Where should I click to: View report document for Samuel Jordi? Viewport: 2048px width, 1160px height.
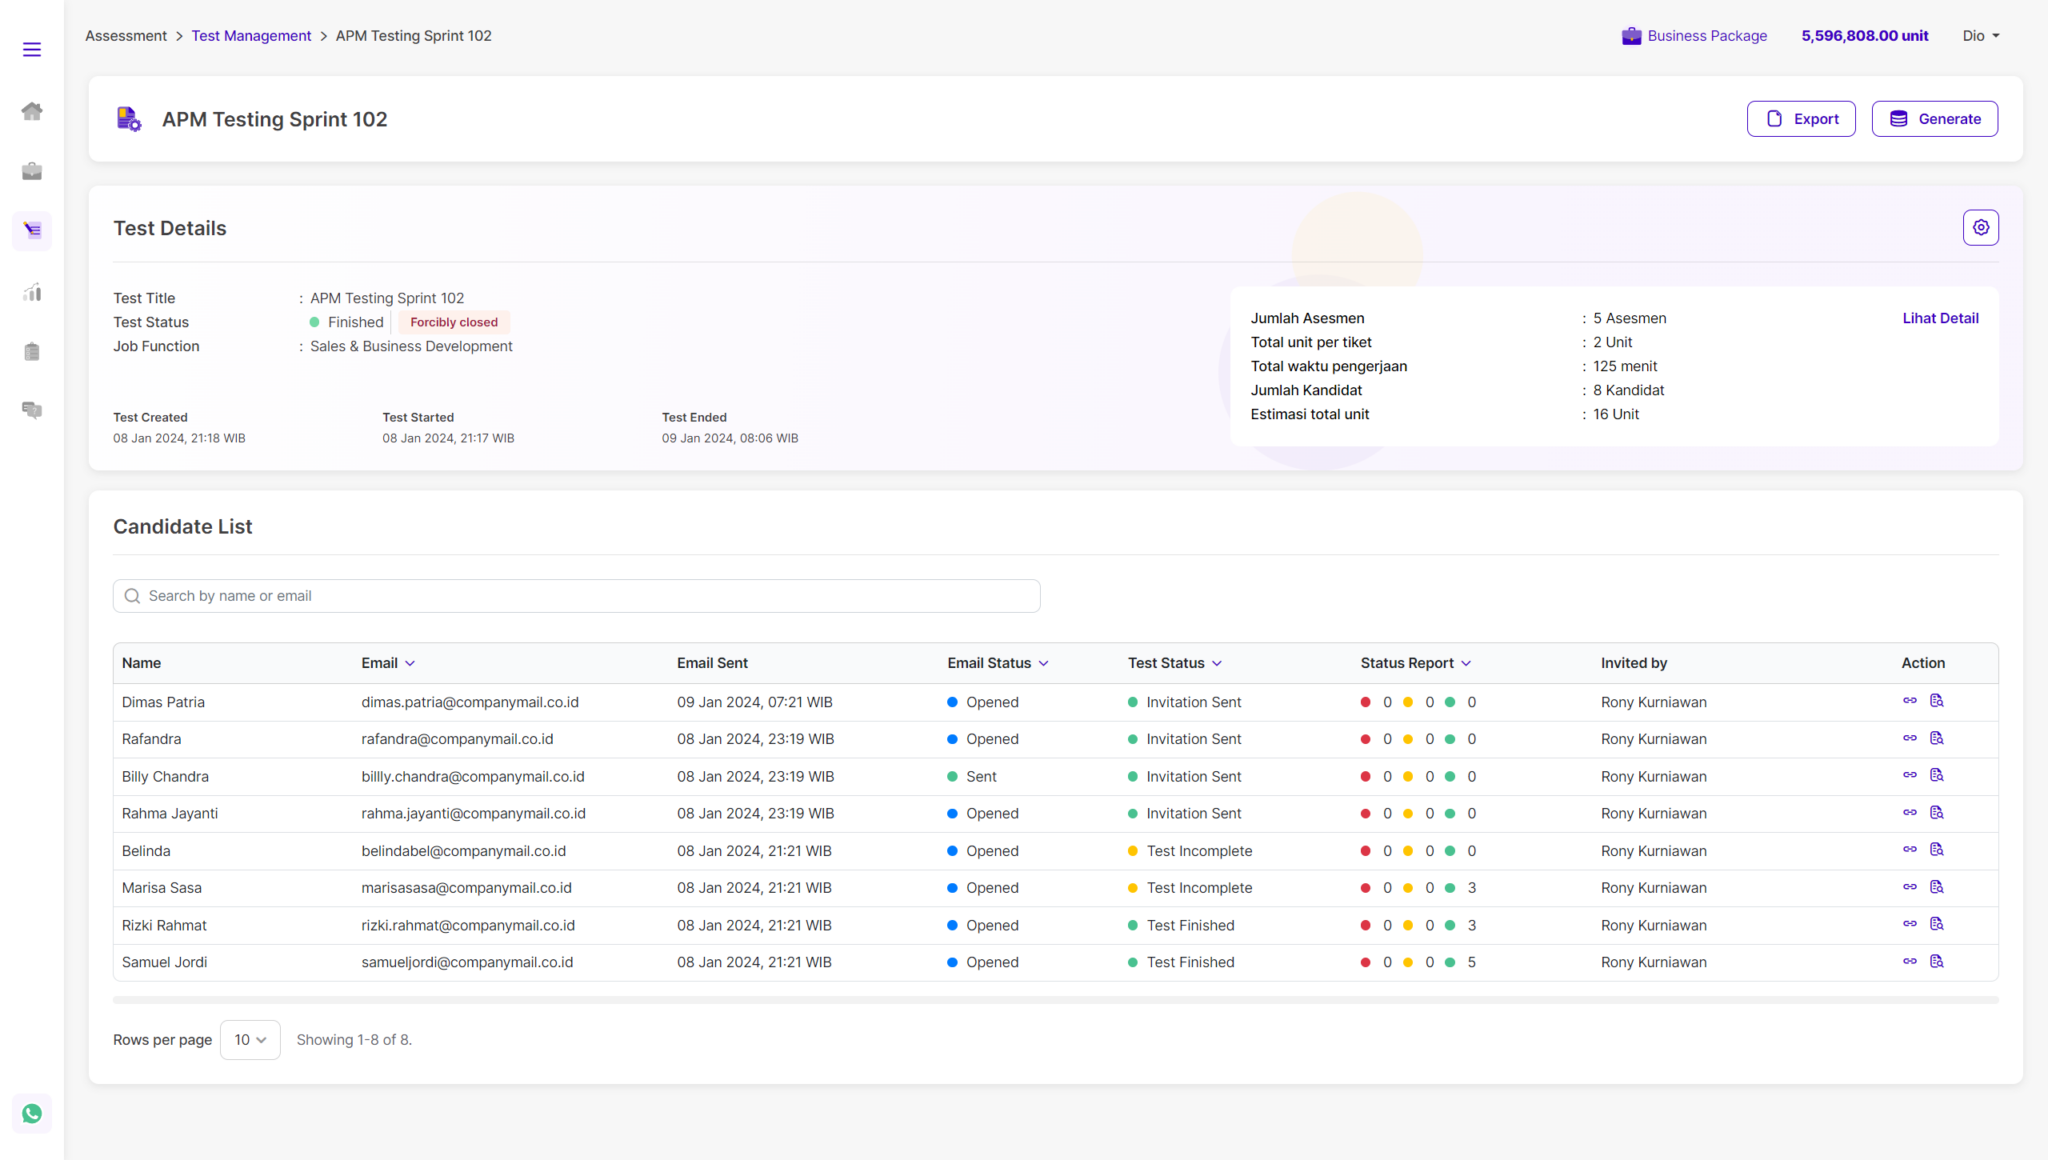[x=1937, y=961]
